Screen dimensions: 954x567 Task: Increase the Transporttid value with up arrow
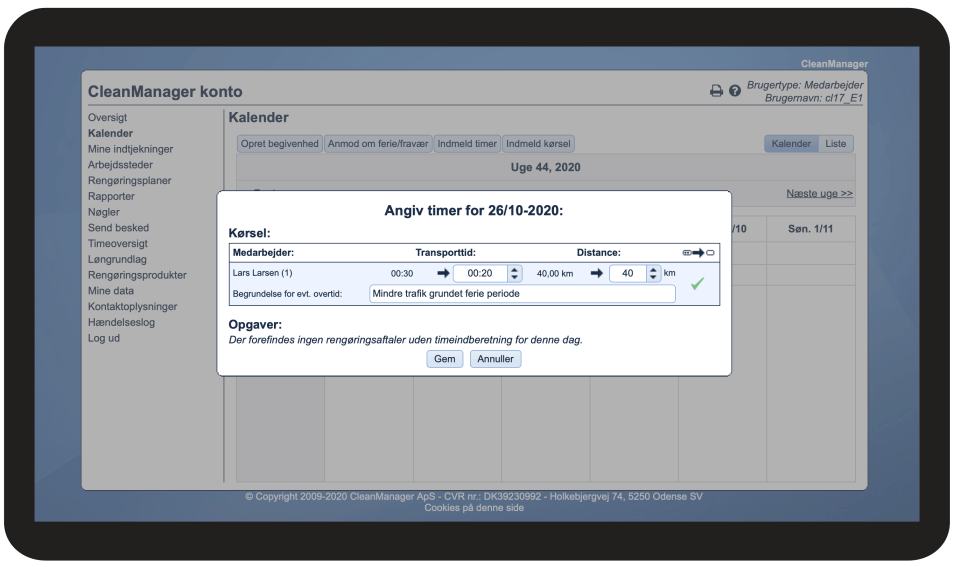pos(515,269)
